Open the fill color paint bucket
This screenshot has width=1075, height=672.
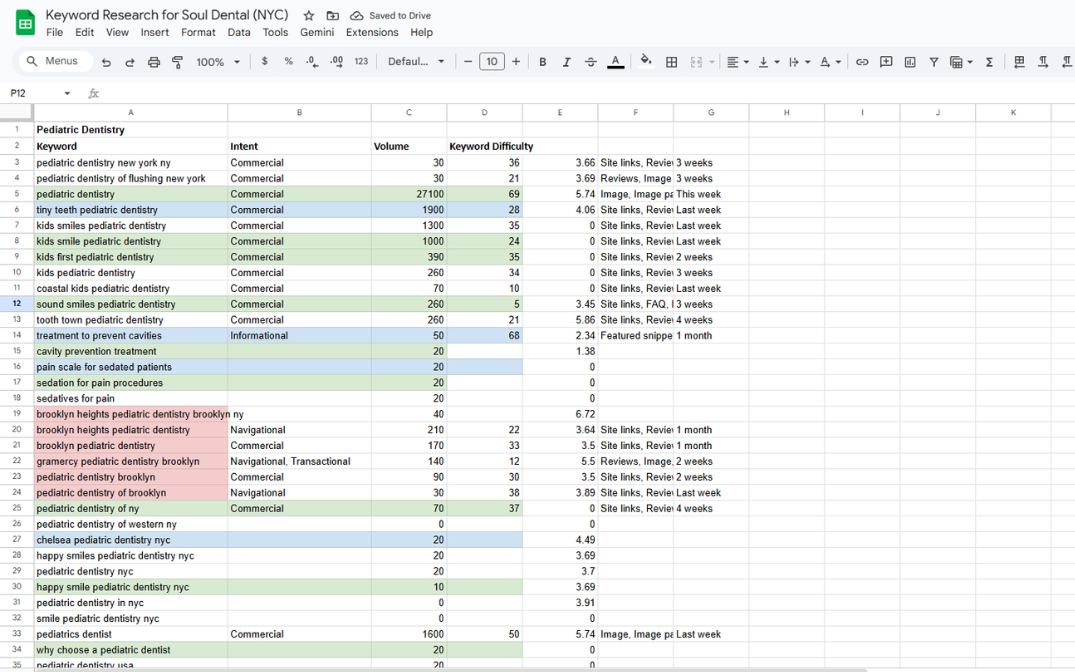tap(646, 61)
